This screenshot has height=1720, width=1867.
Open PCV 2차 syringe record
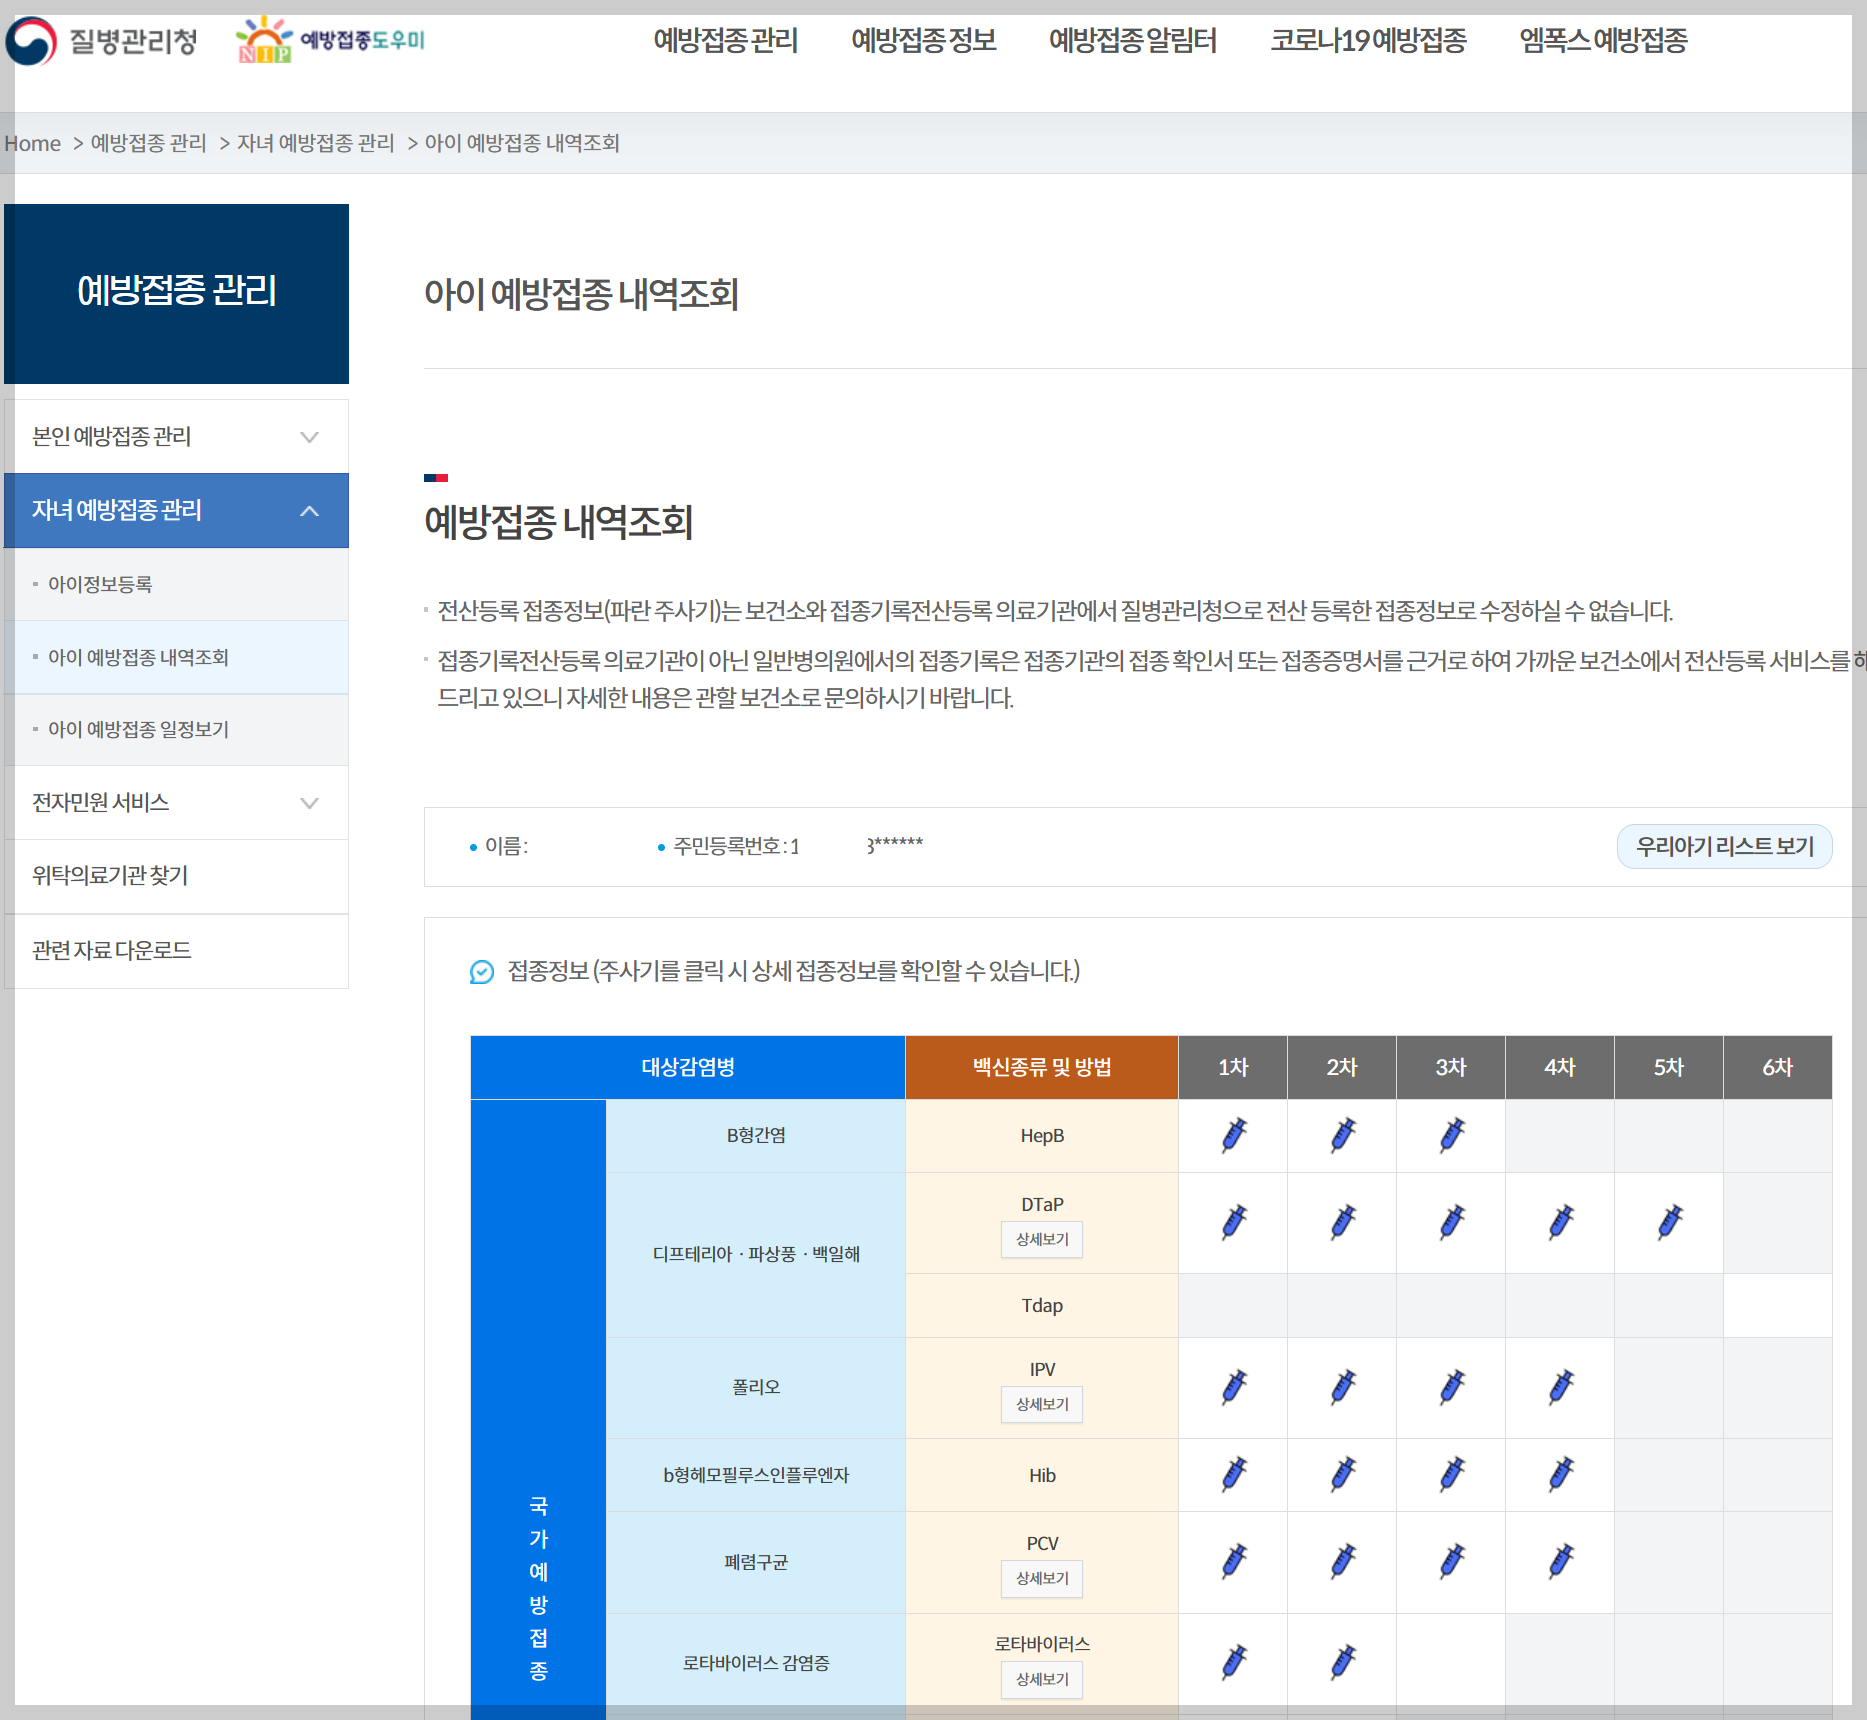[x=1343, y=1561]
